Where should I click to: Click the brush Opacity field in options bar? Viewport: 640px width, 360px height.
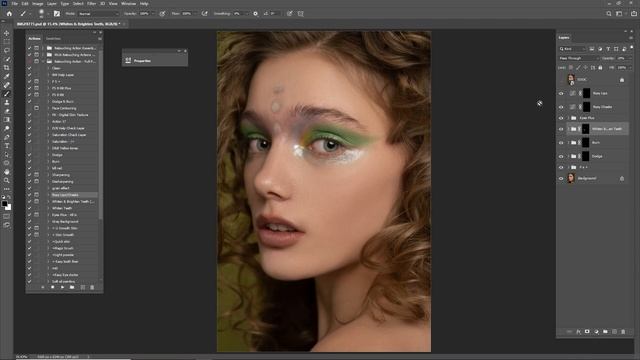144,13
